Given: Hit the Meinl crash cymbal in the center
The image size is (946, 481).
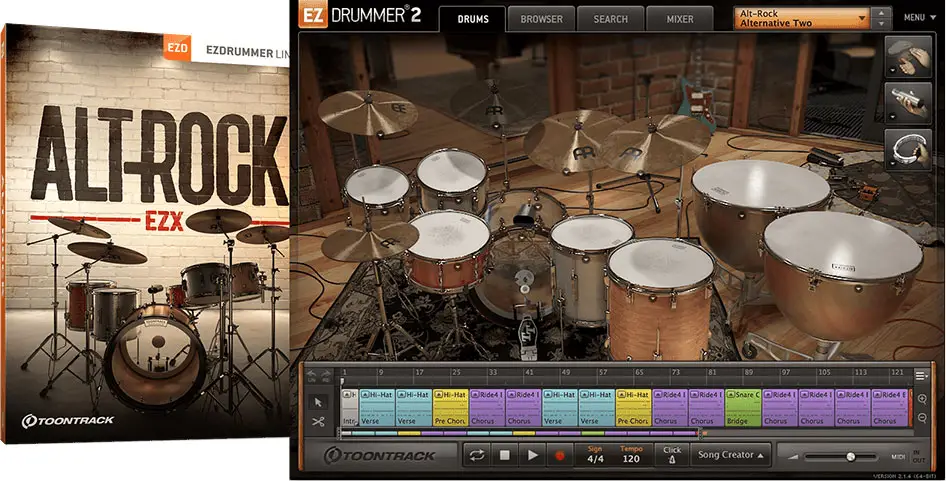Looking at the screenshot, I should click(x=570, y=142).
